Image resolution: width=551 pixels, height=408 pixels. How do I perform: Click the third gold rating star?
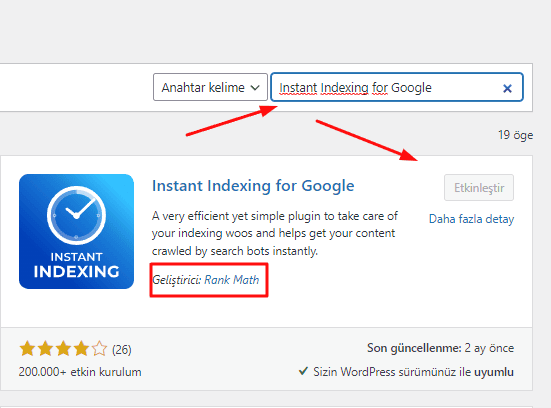(x=63, y=349)
